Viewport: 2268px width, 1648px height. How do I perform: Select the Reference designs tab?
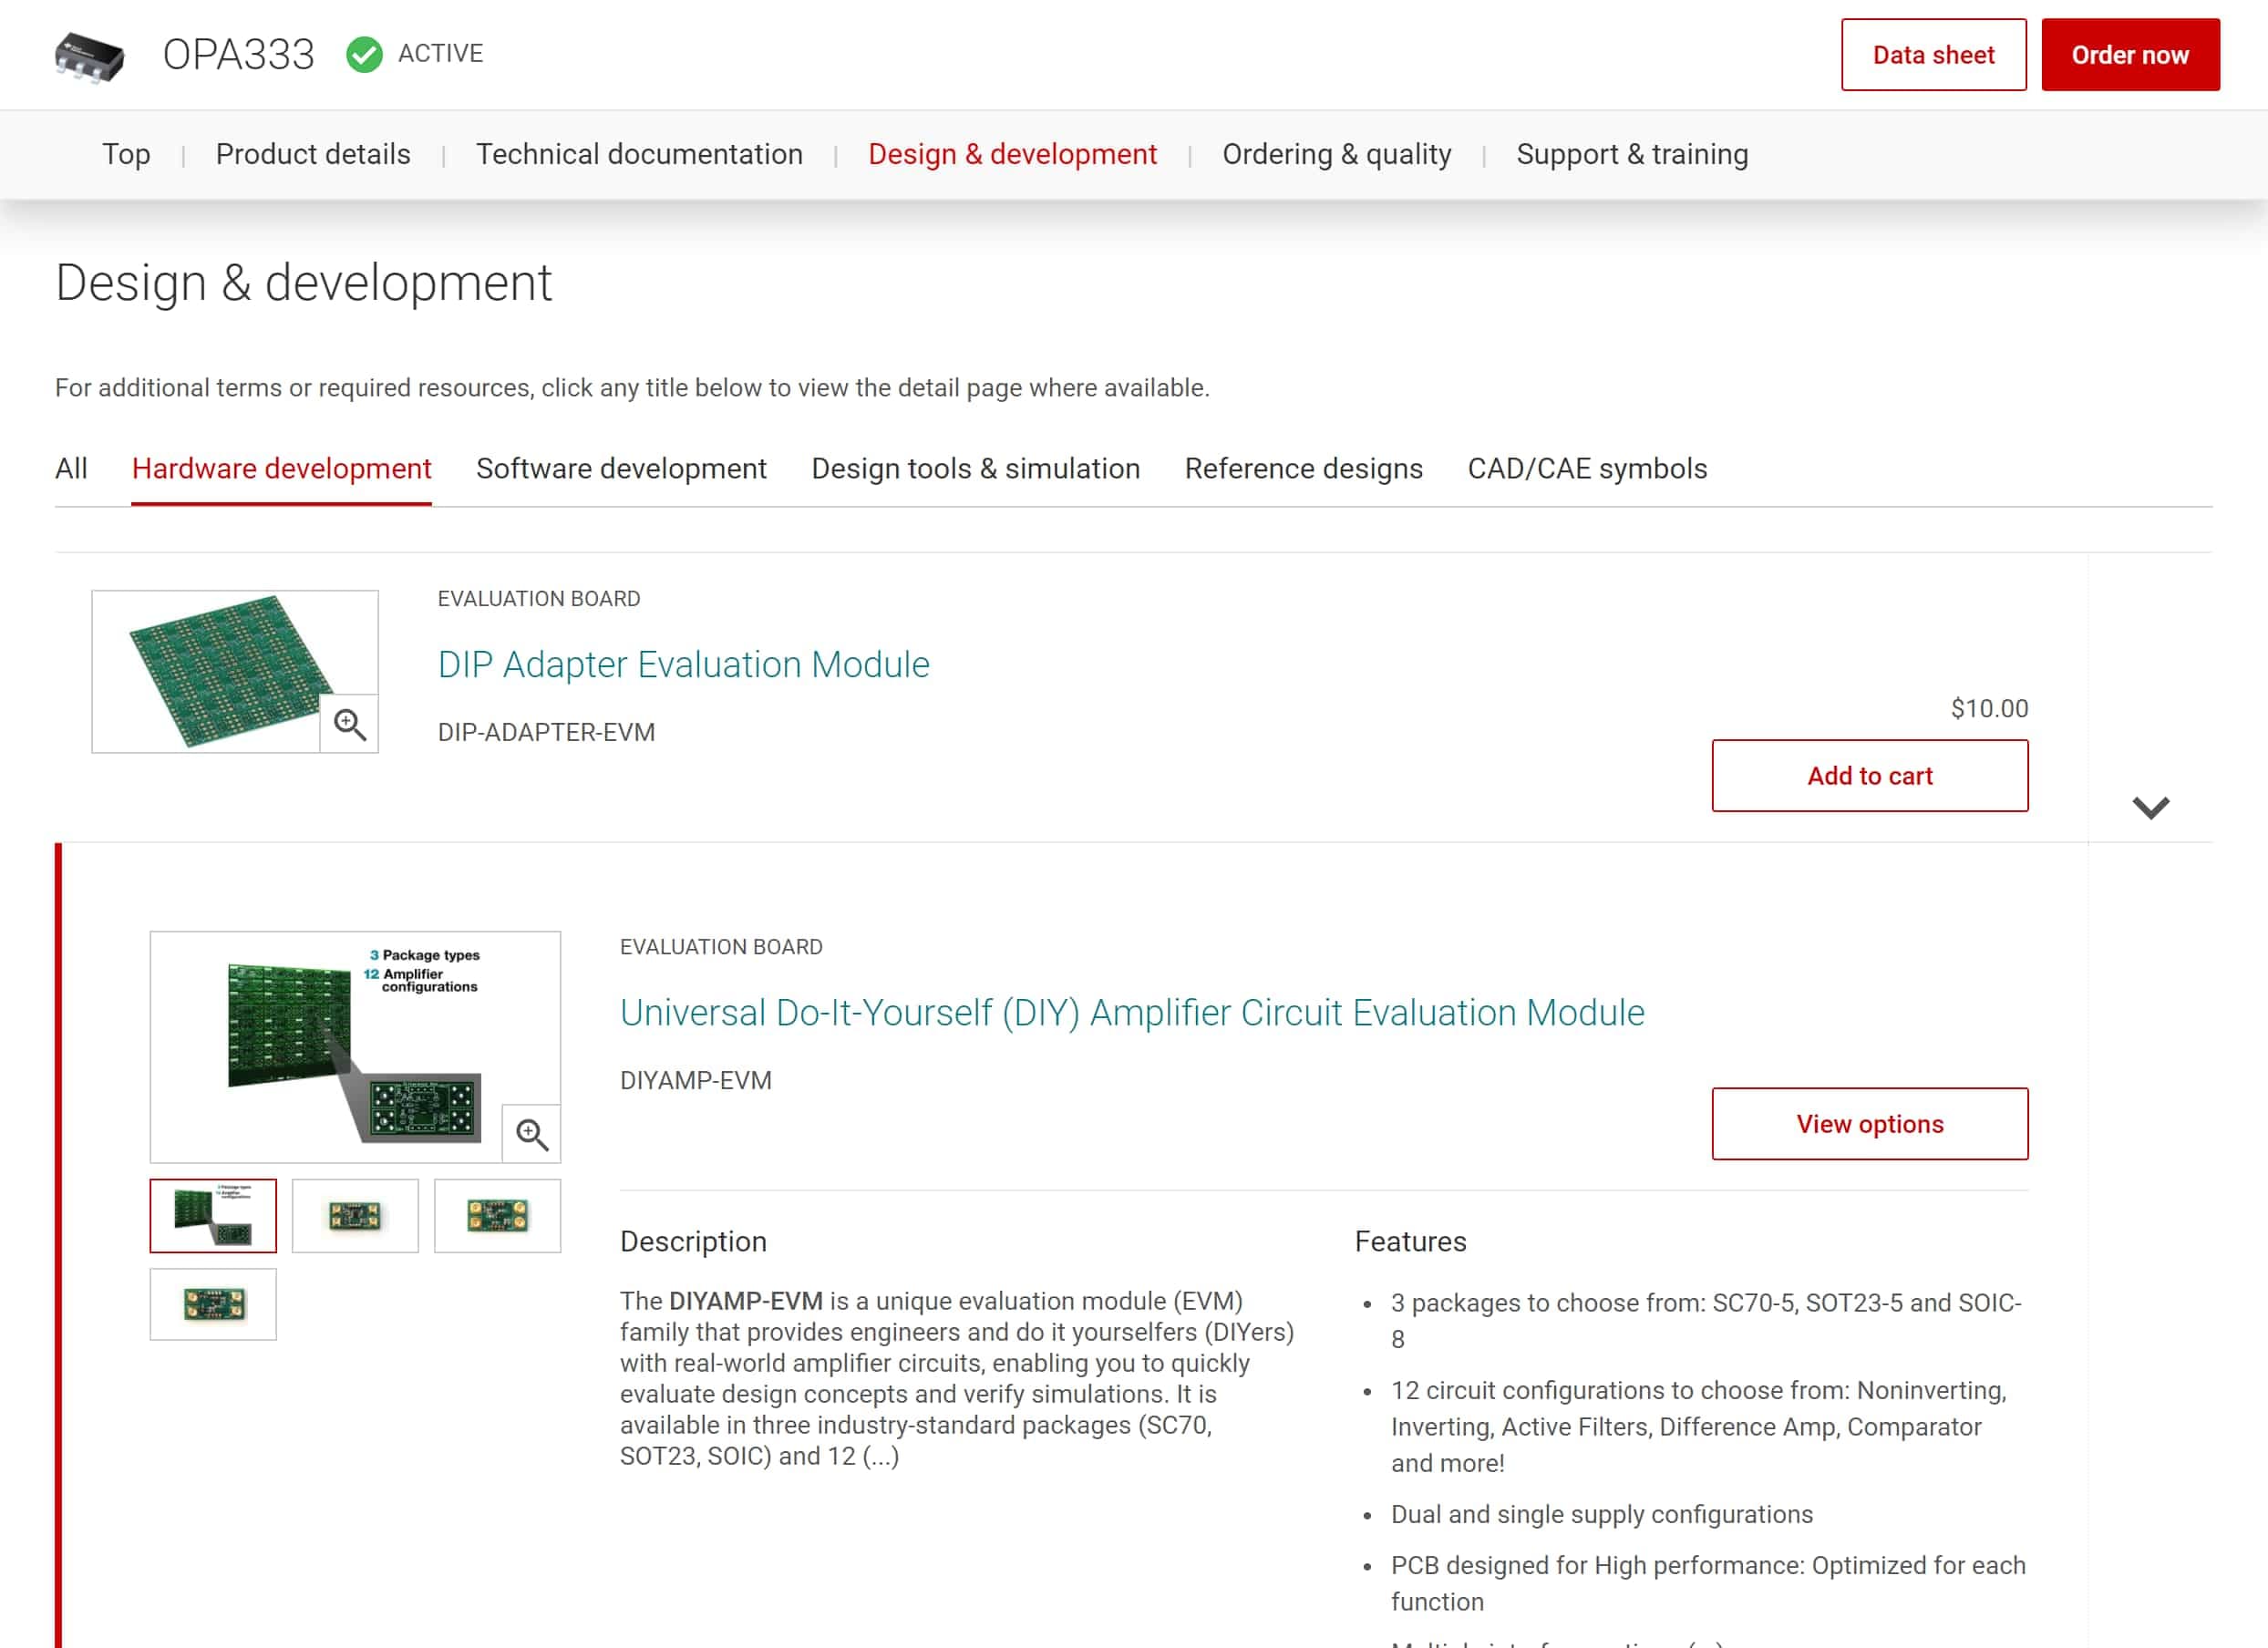pyautogui.click(x=1304, y=468)
